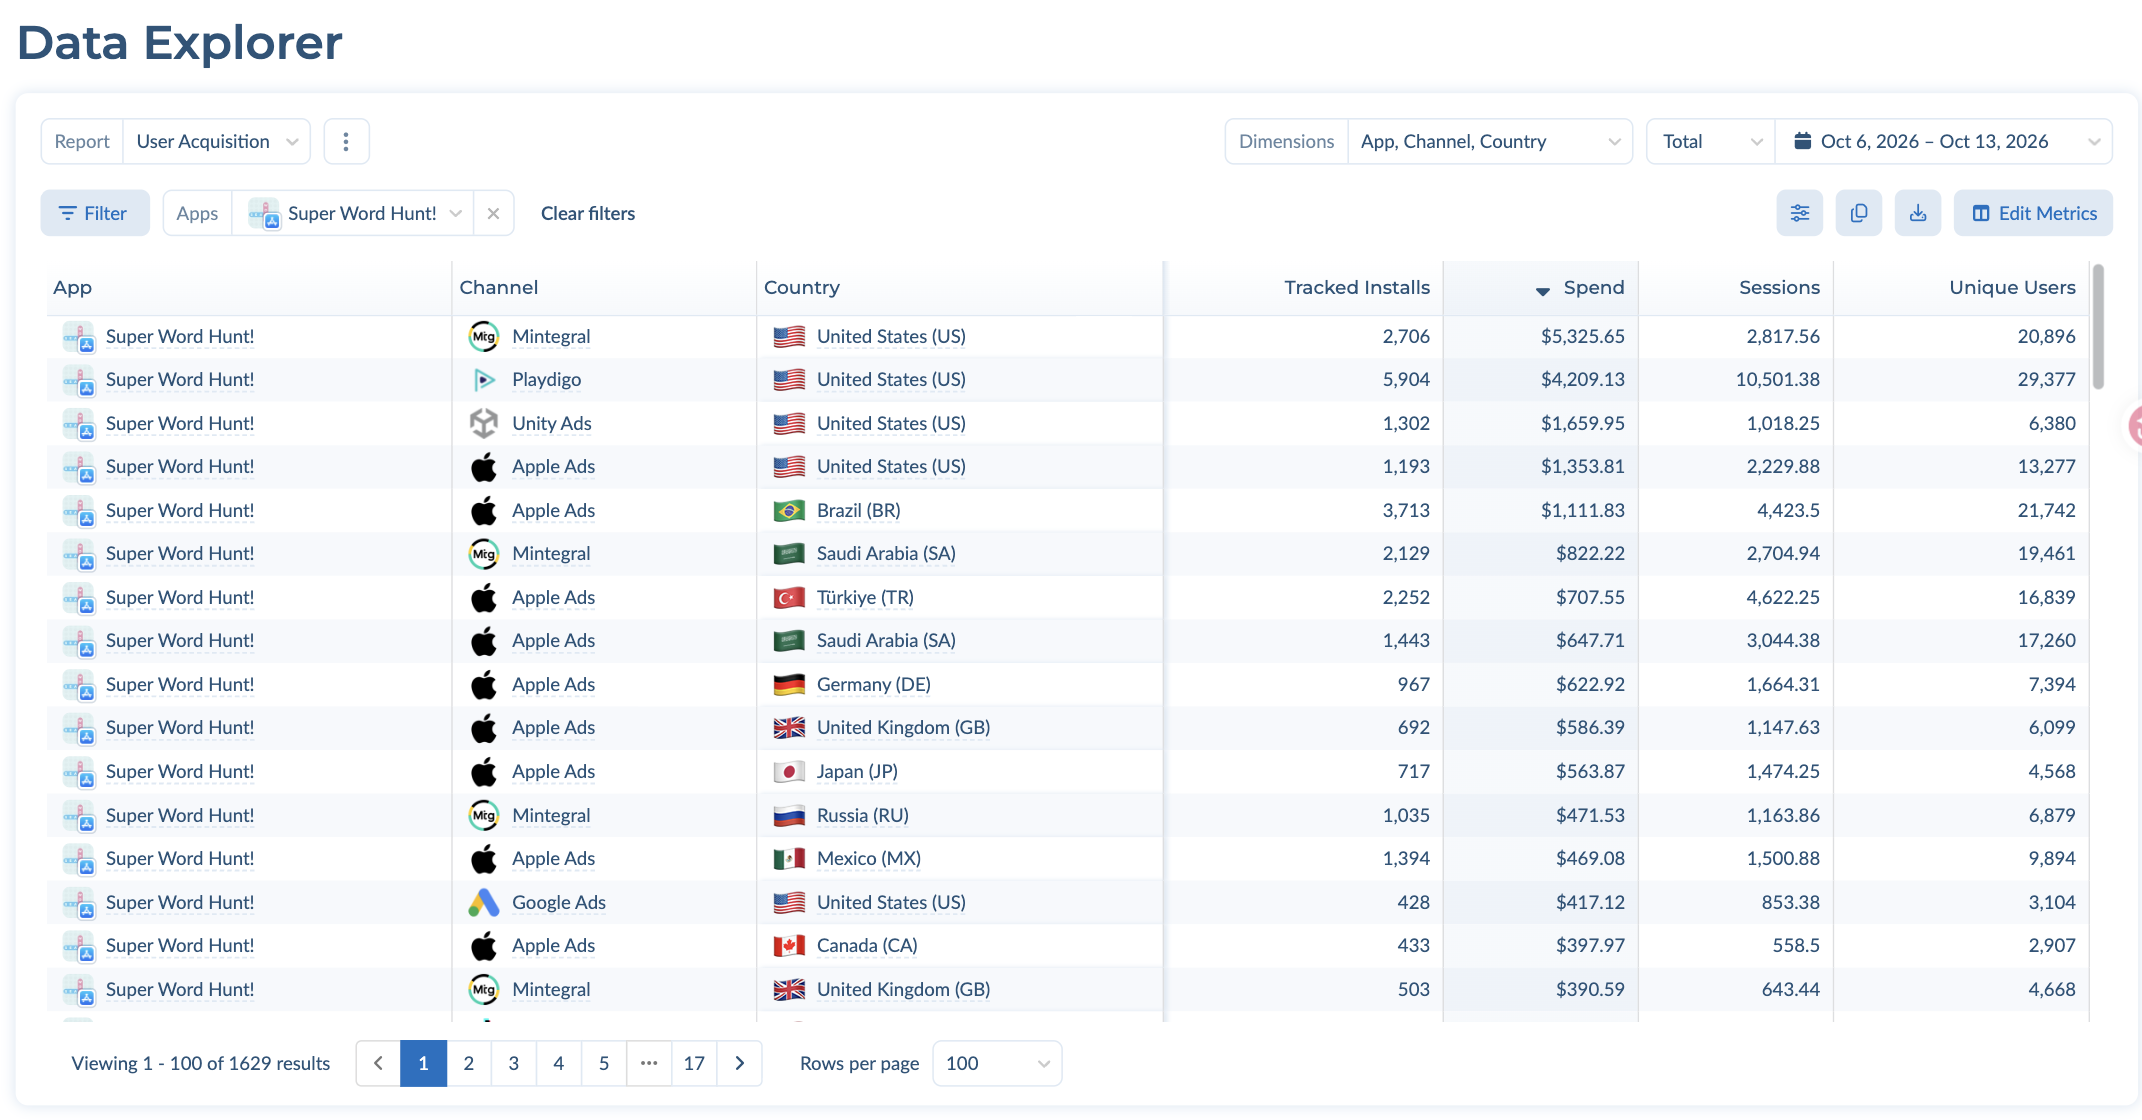2142x1120 pixels.
Task: Open Edit Metrics panel
Action: 2034,213
